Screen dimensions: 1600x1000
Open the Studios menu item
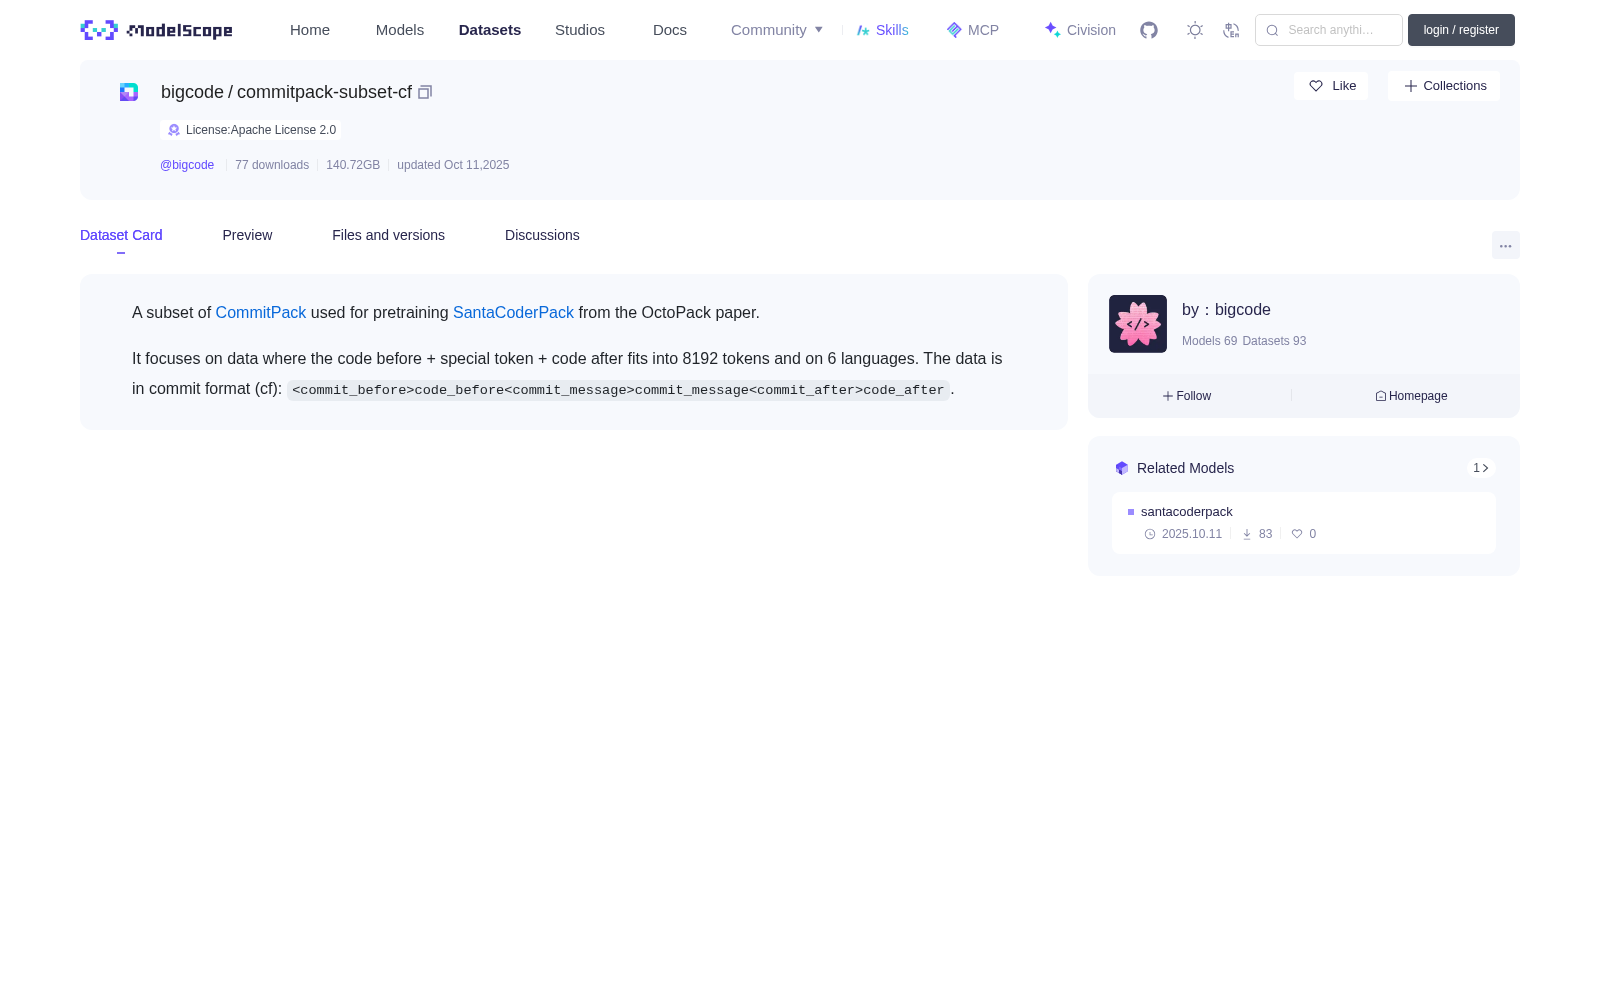(580, 30)
